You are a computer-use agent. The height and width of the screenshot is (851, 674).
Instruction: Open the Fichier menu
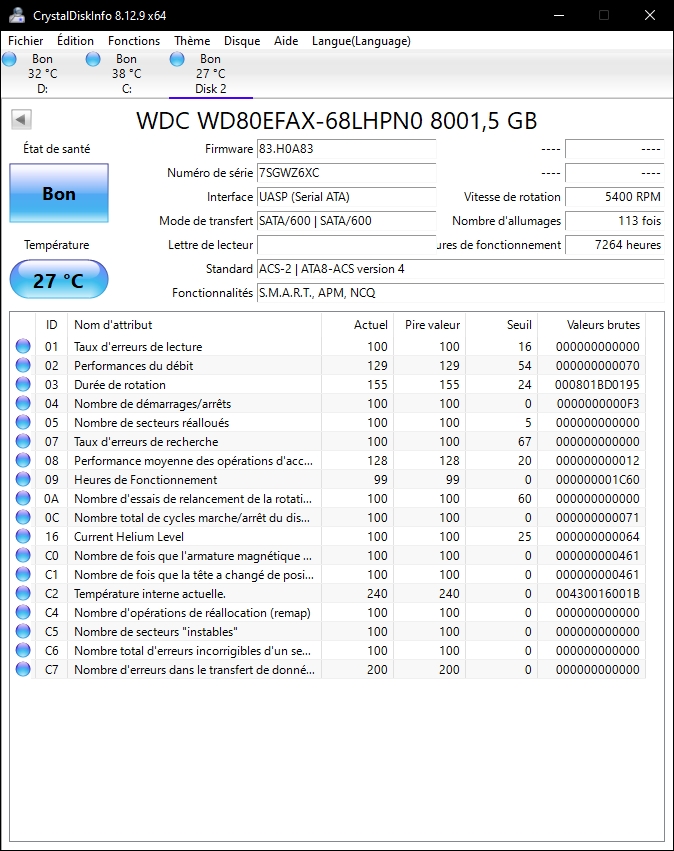pyautogui.click(x=26, y=41)
